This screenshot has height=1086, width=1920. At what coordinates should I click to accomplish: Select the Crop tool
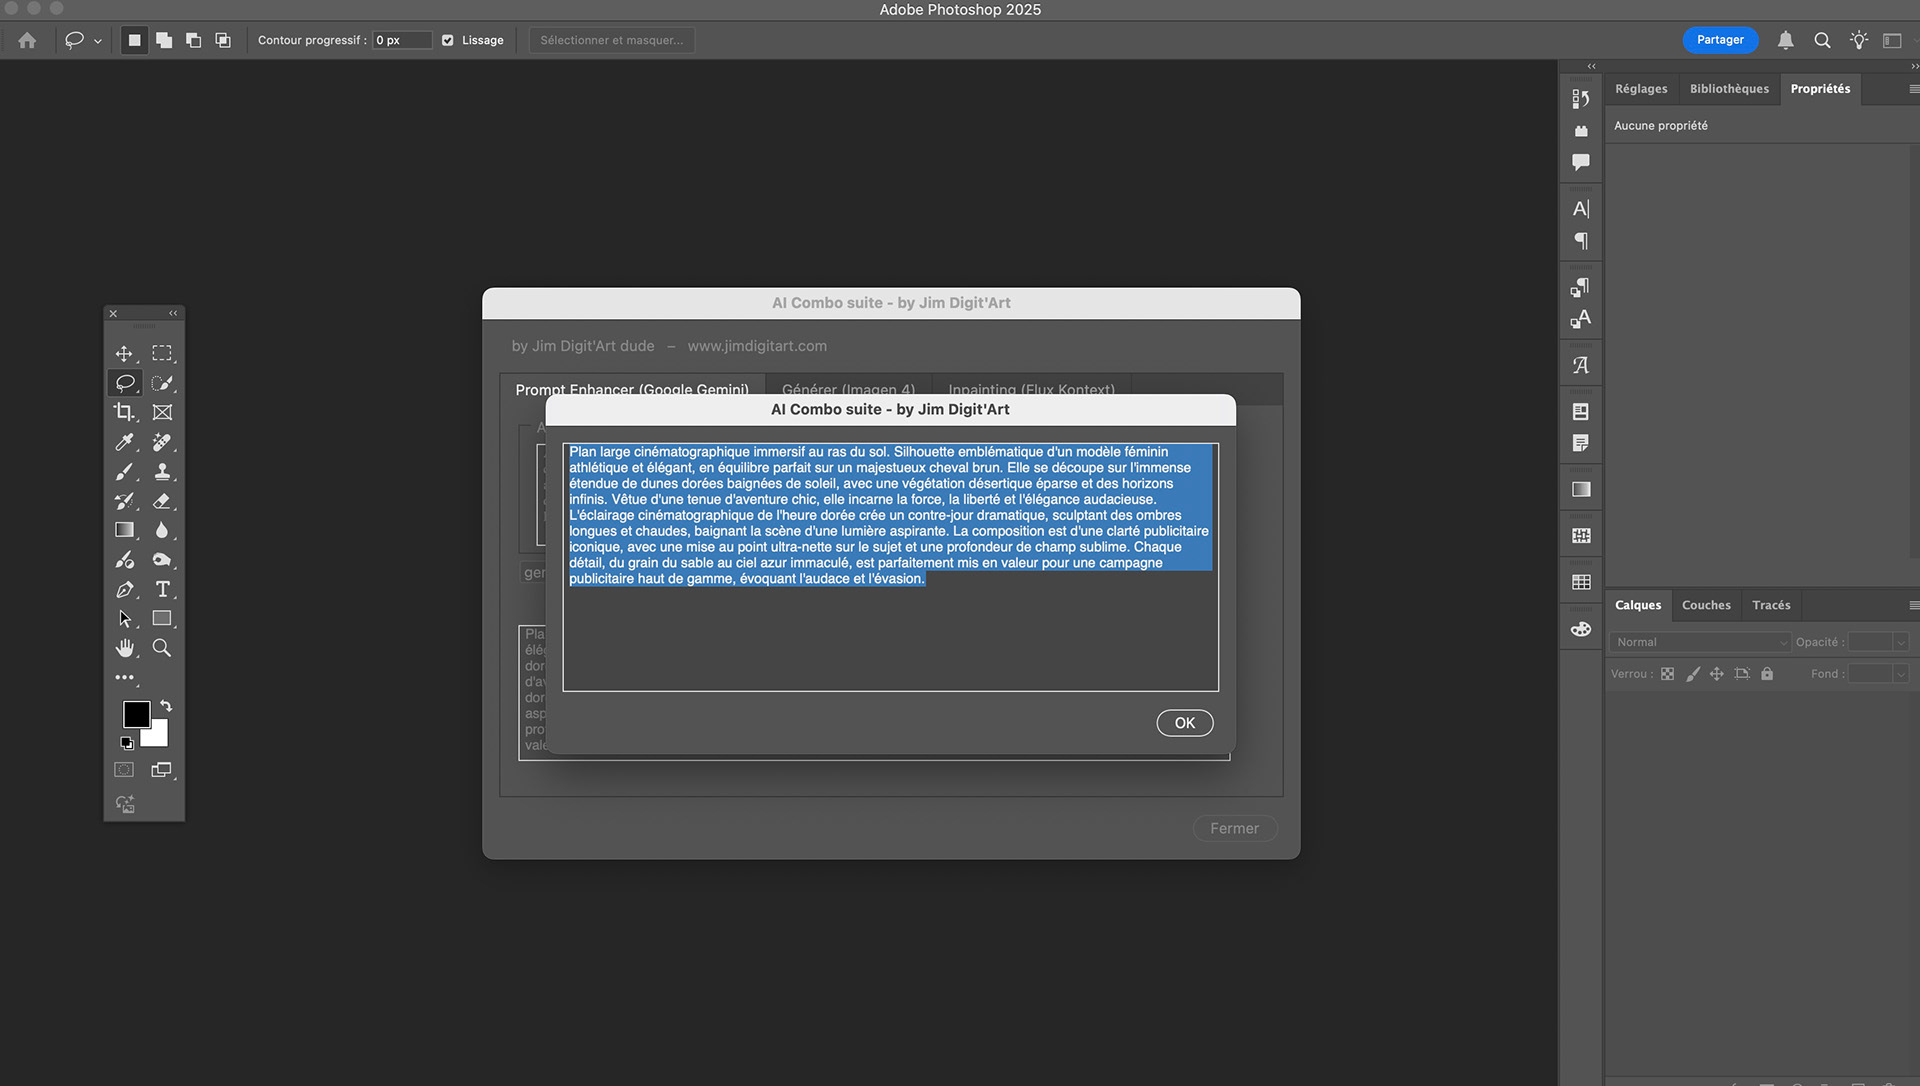pos(124,412)
